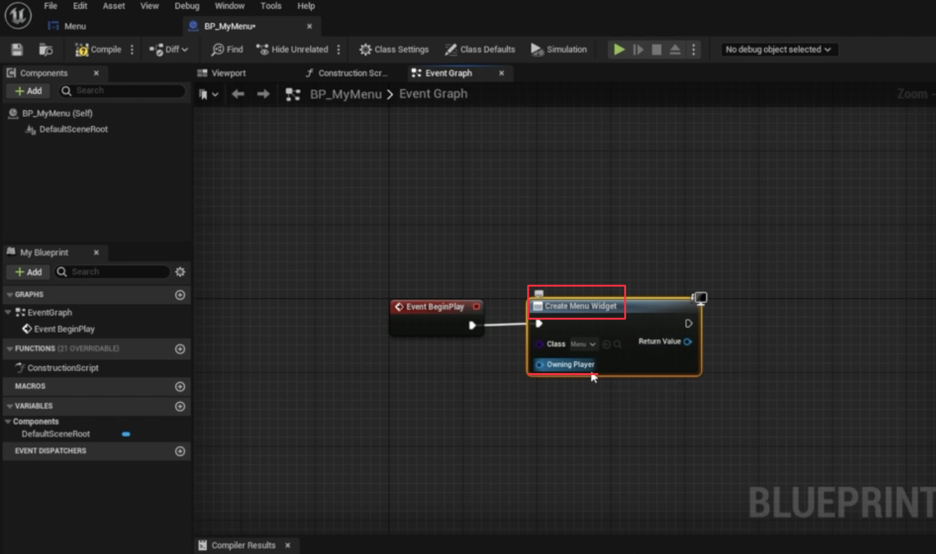The image size is (936, 554).
Task: Close the Components panel
Action: (x=96, y=73)
